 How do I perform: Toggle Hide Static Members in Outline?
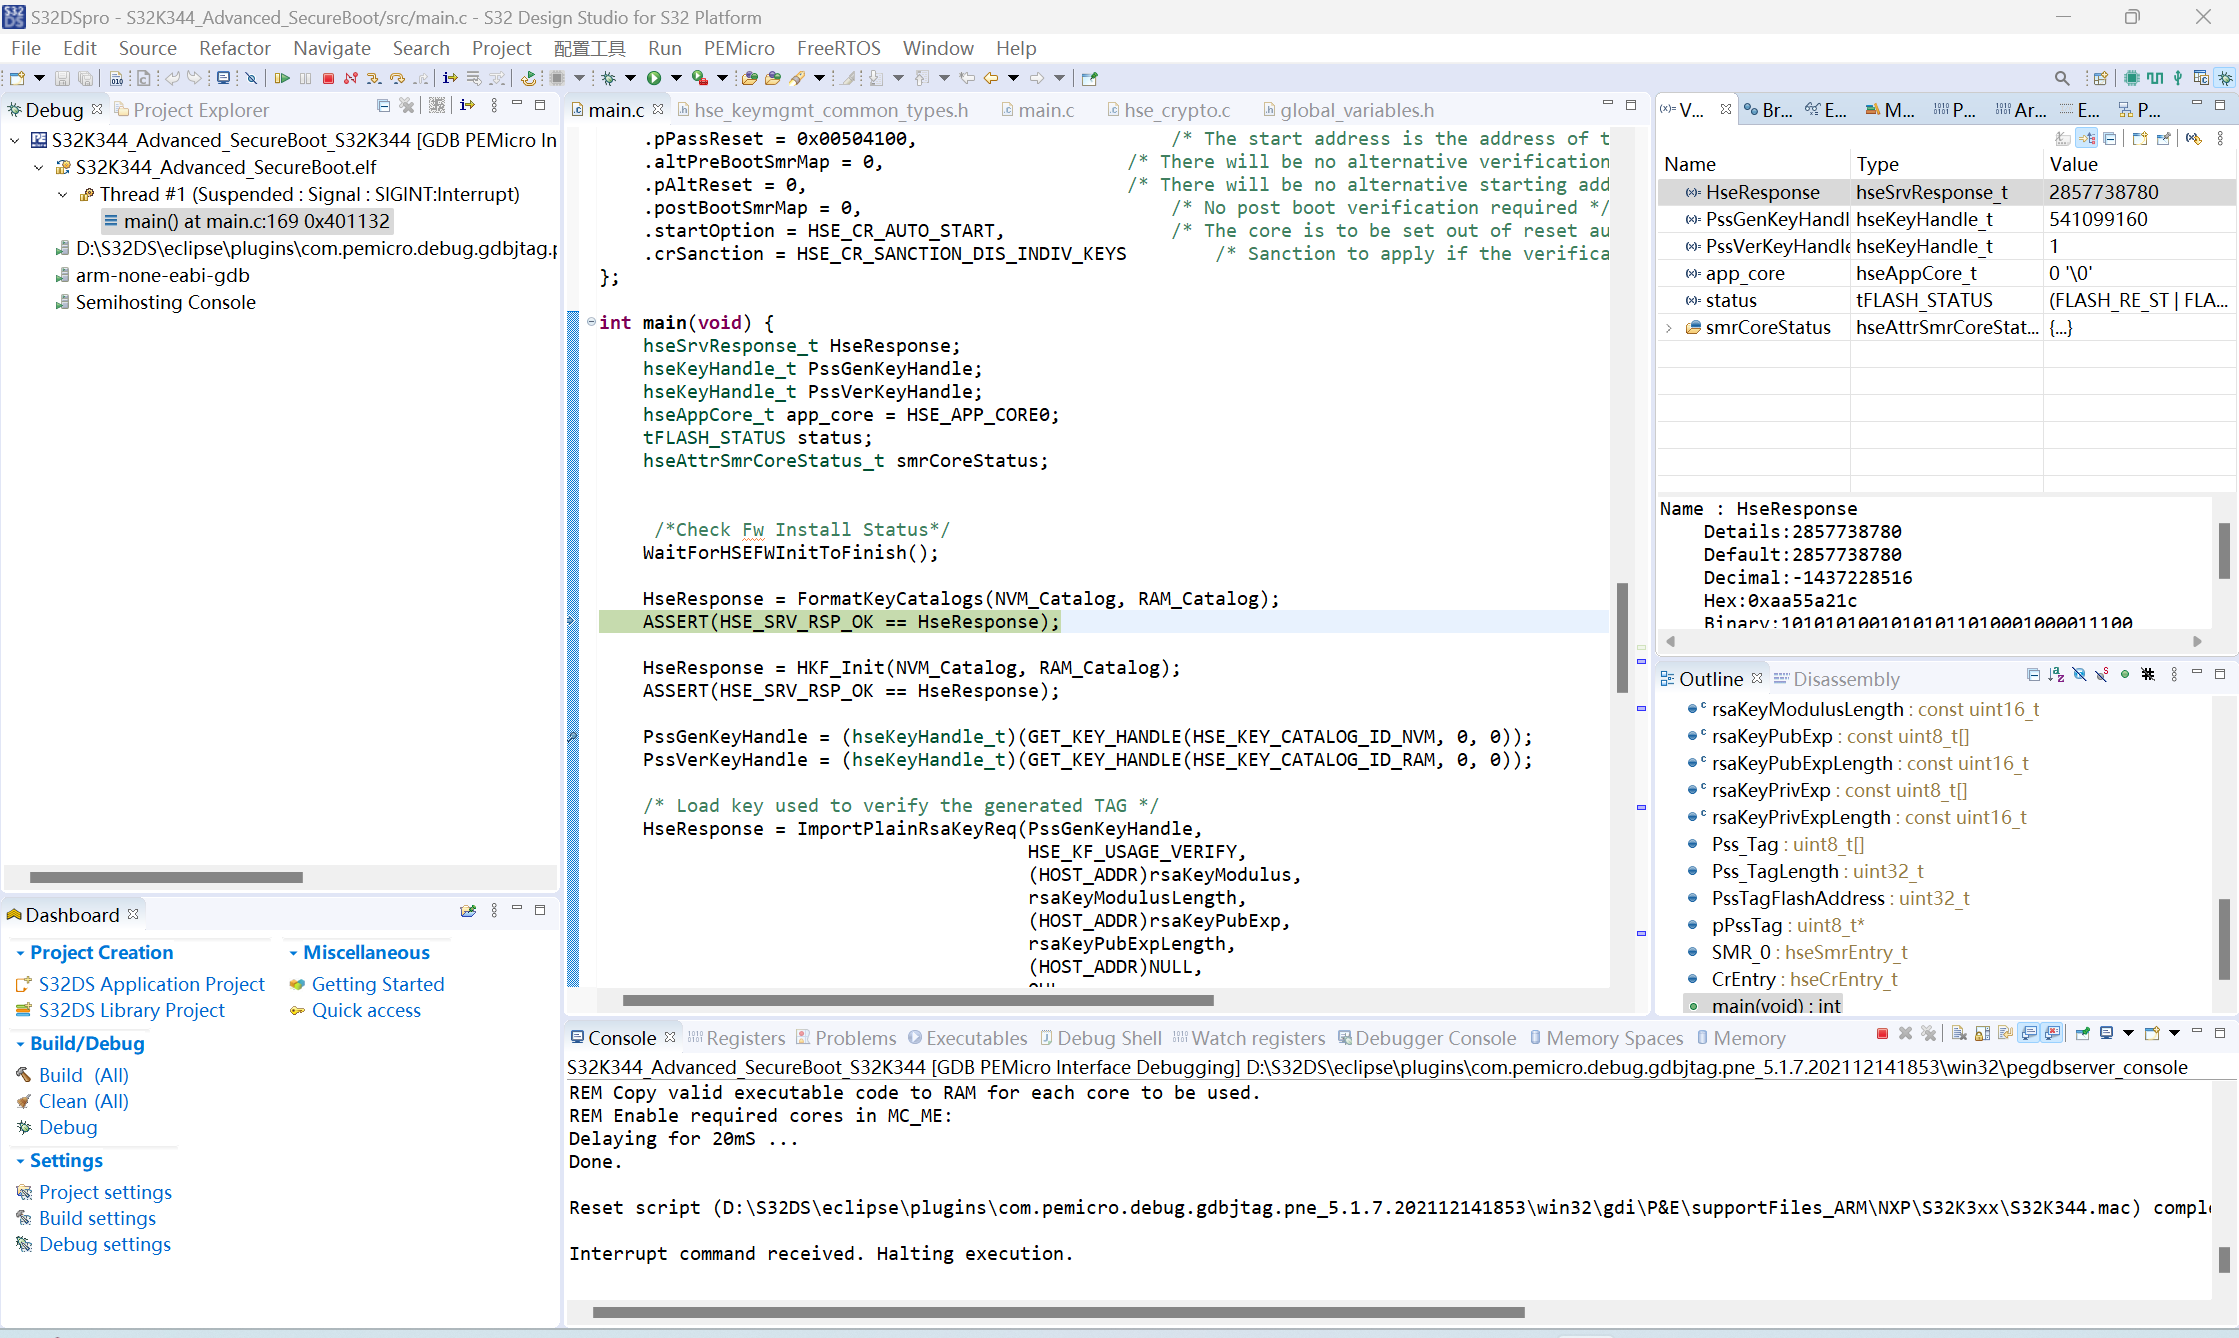(x=2102, y=675)
